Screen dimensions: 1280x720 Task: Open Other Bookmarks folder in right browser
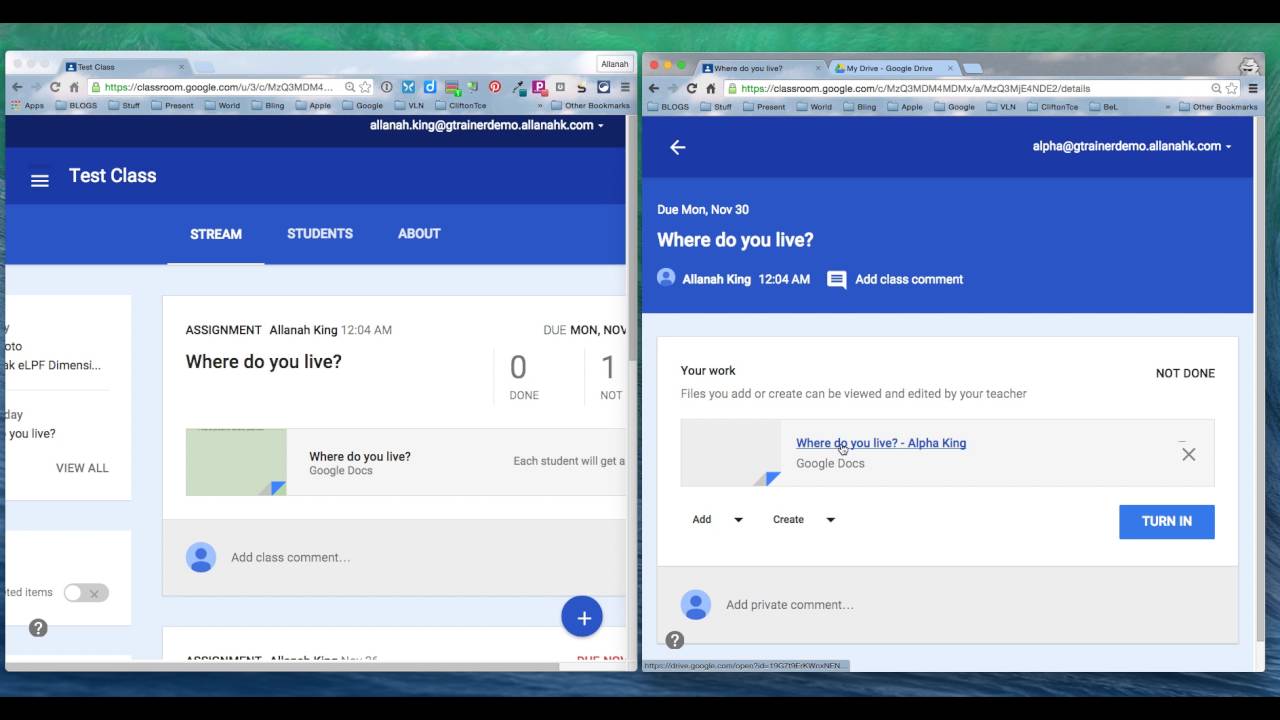(x=1218, y=107)
